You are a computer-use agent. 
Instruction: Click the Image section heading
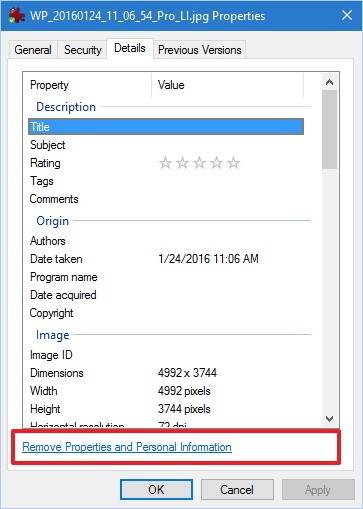[53, 335]
